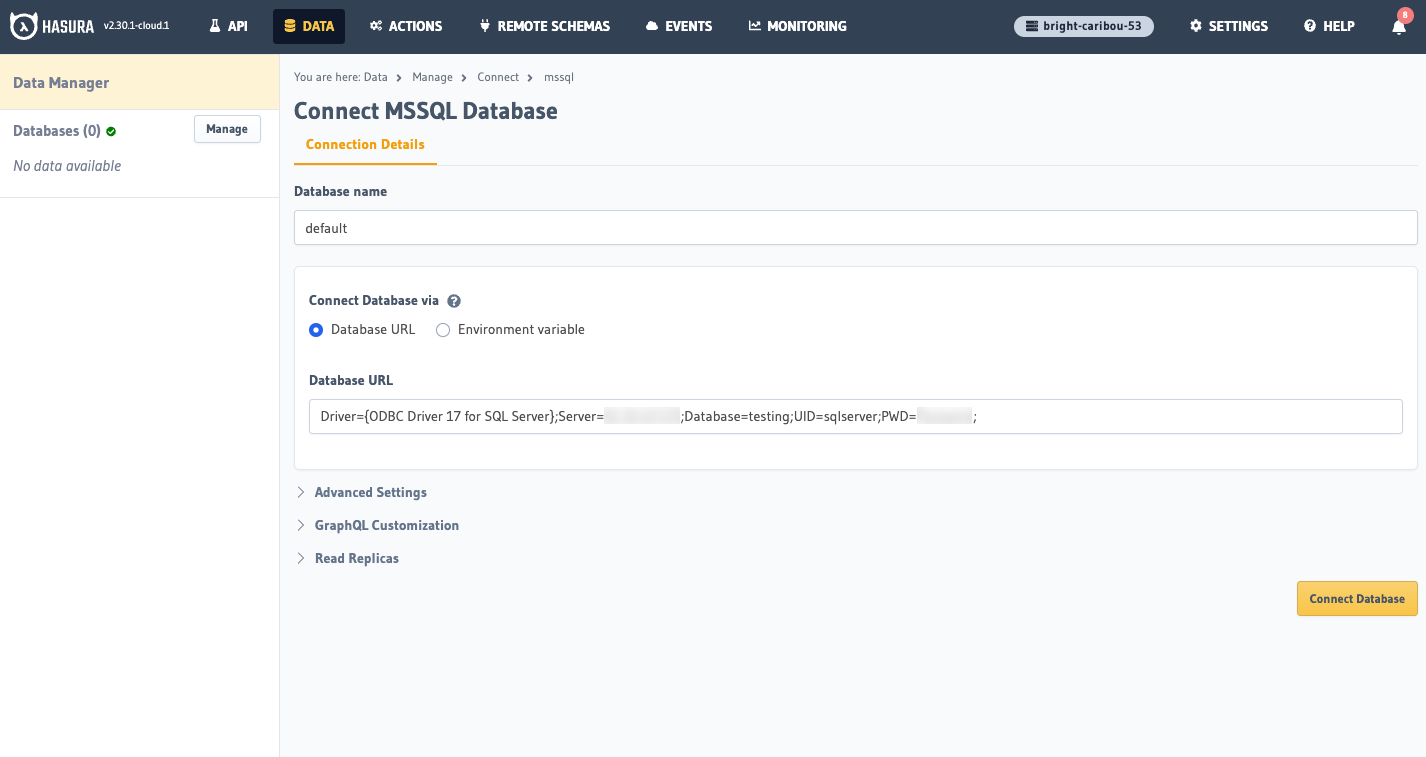Select the Environment variable radio button
This screenshot has height=757, width=1426.
[x=443, y=330]
